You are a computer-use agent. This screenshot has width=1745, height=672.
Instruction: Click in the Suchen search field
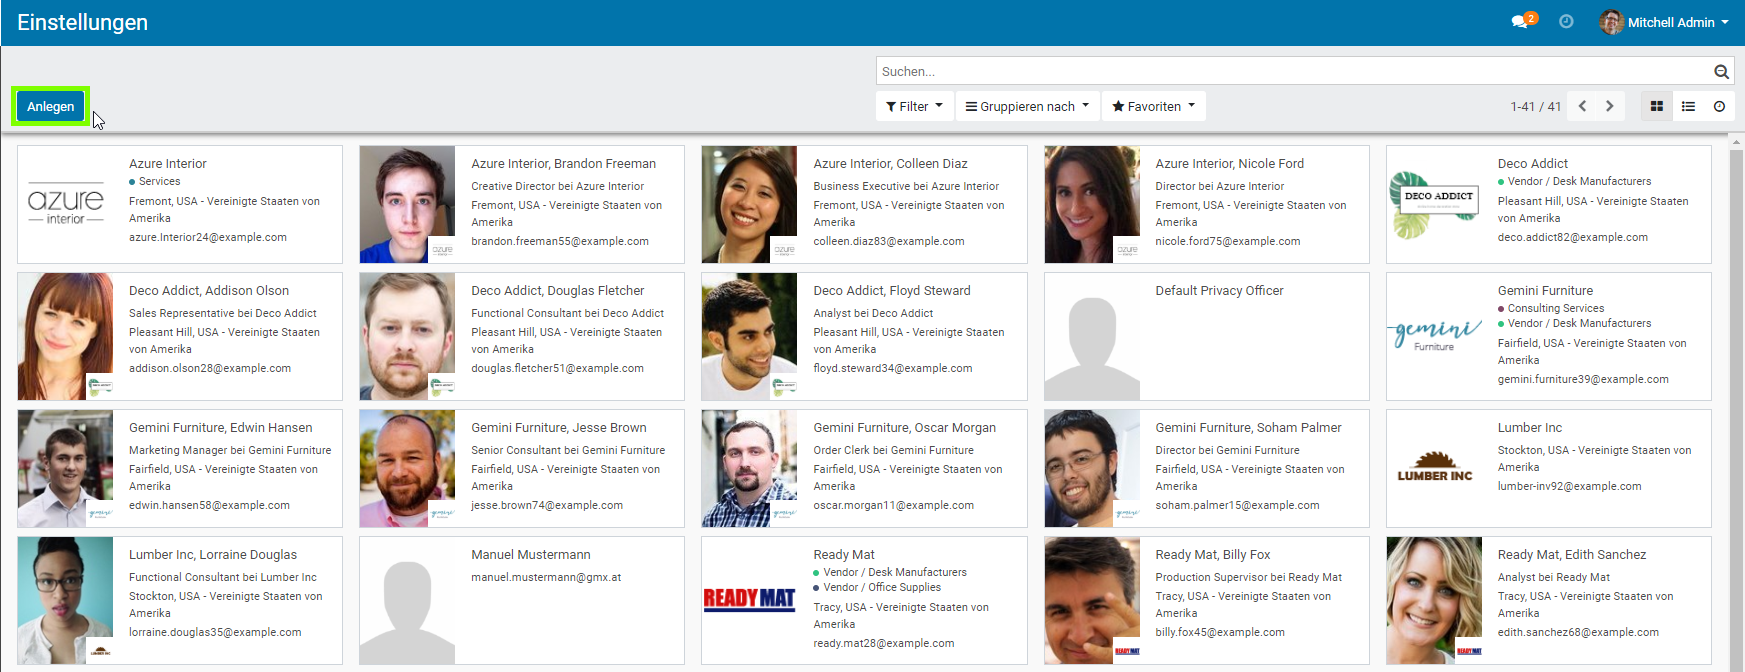(x=1290, y=72)
